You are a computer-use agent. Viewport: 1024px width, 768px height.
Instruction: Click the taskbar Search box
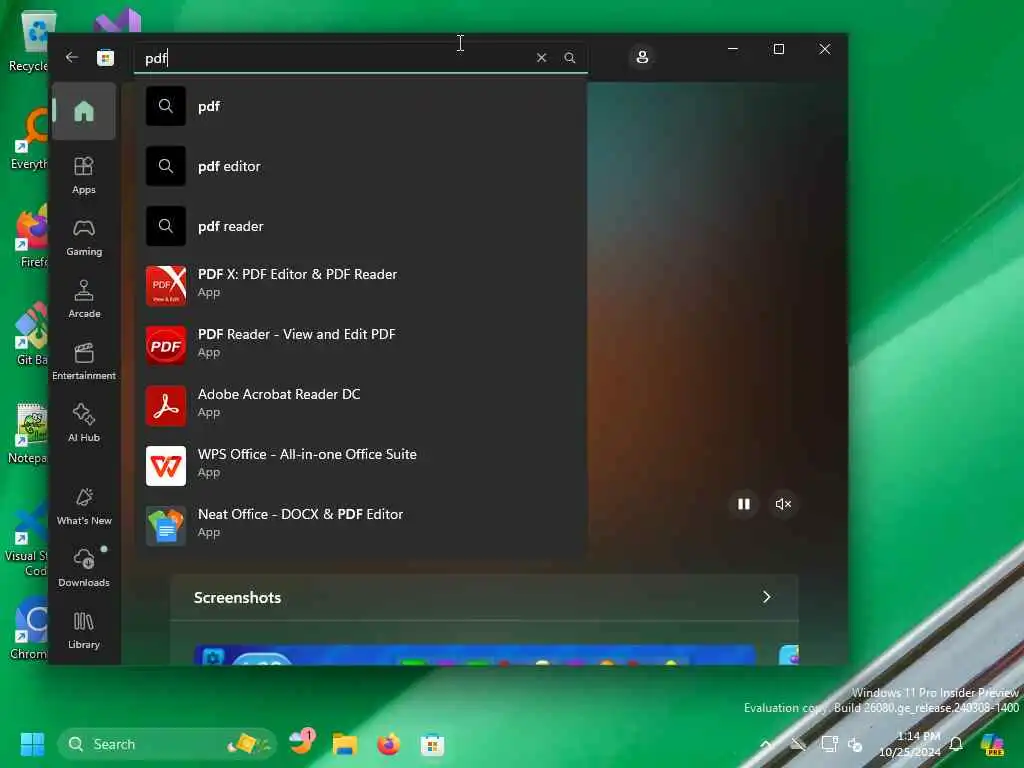coord(167,744)
